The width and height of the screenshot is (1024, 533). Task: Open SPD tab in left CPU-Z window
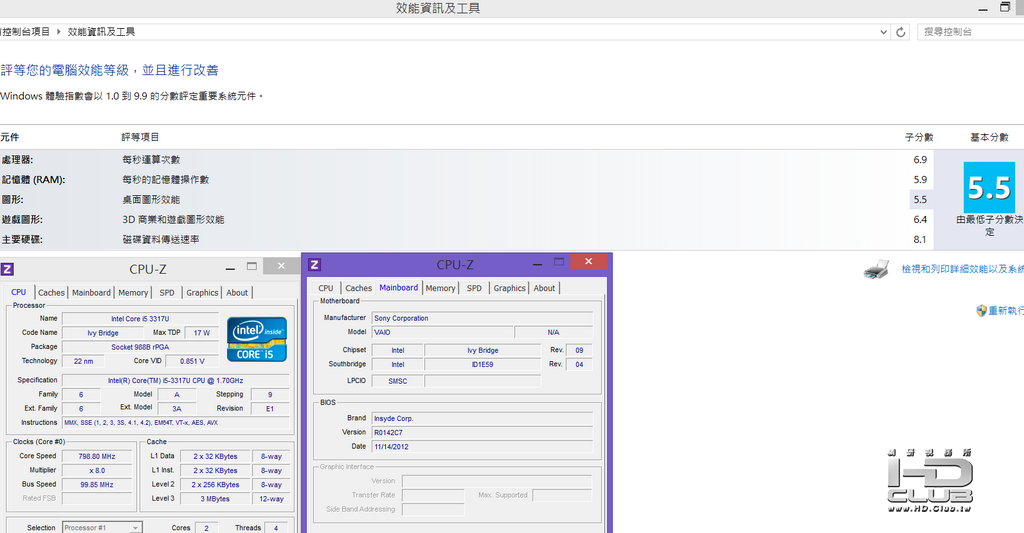[167, 293]
